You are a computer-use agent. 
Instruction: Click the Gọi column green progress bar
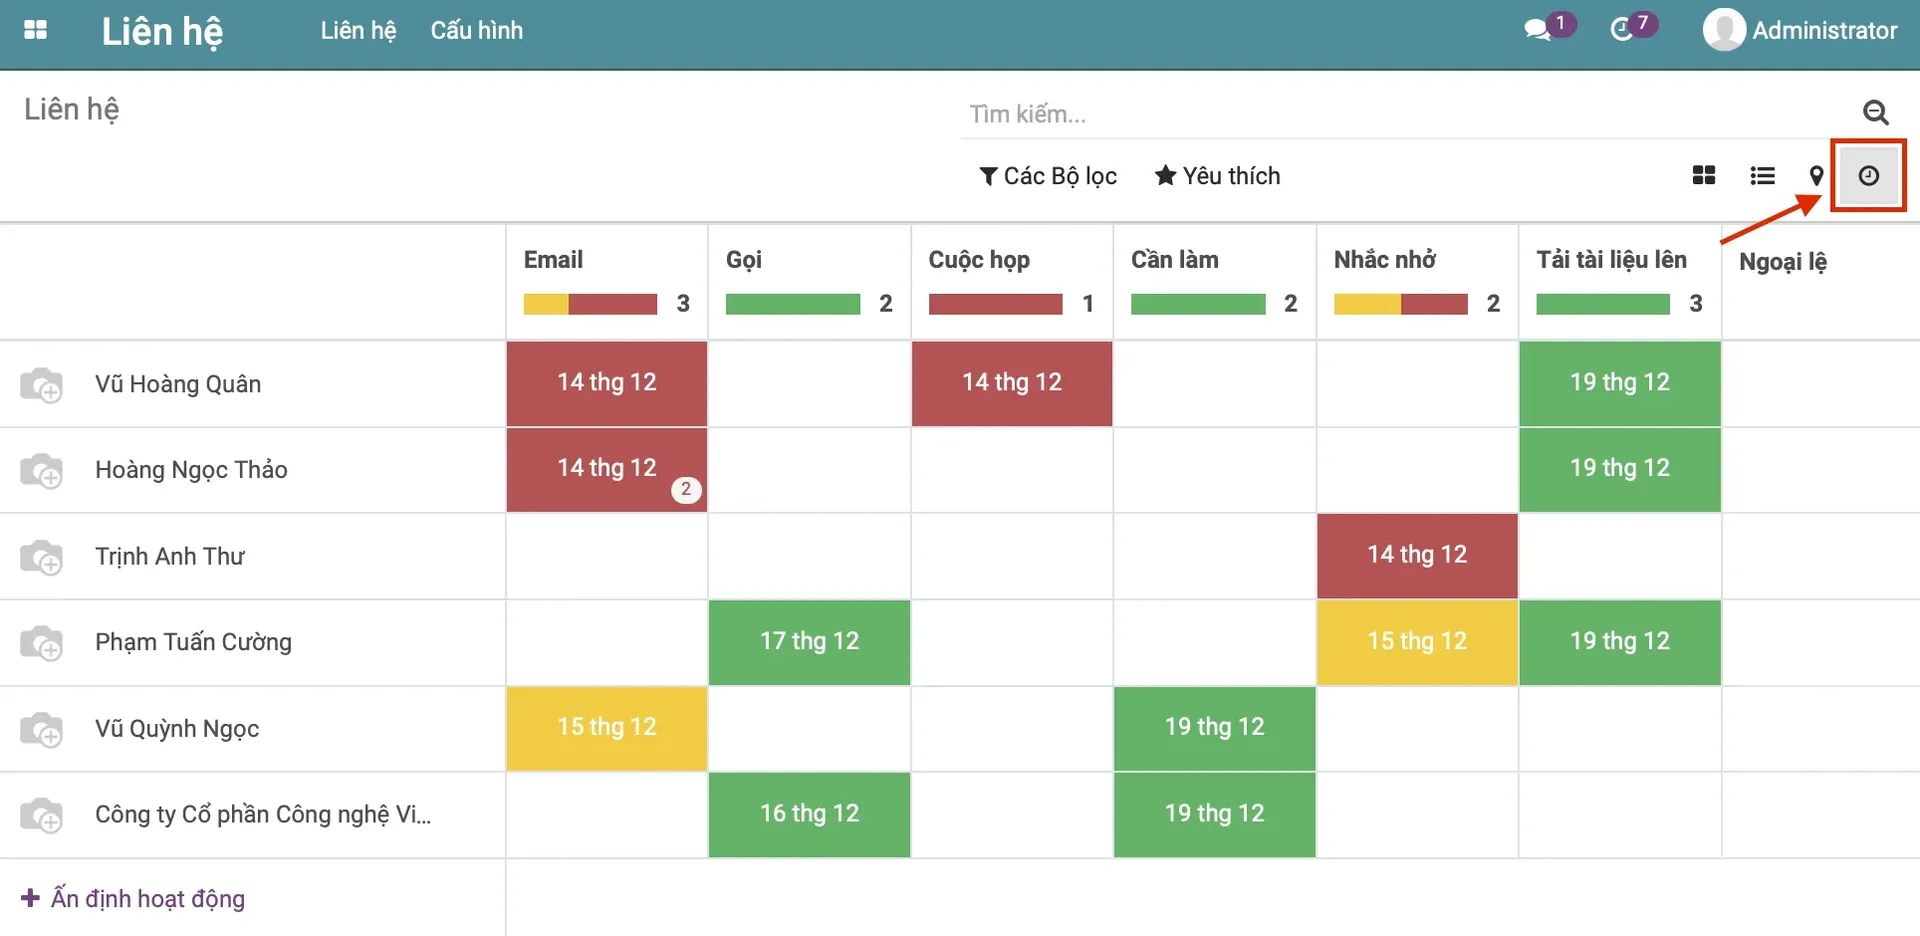pyautogui.click(x=793, y=304)
